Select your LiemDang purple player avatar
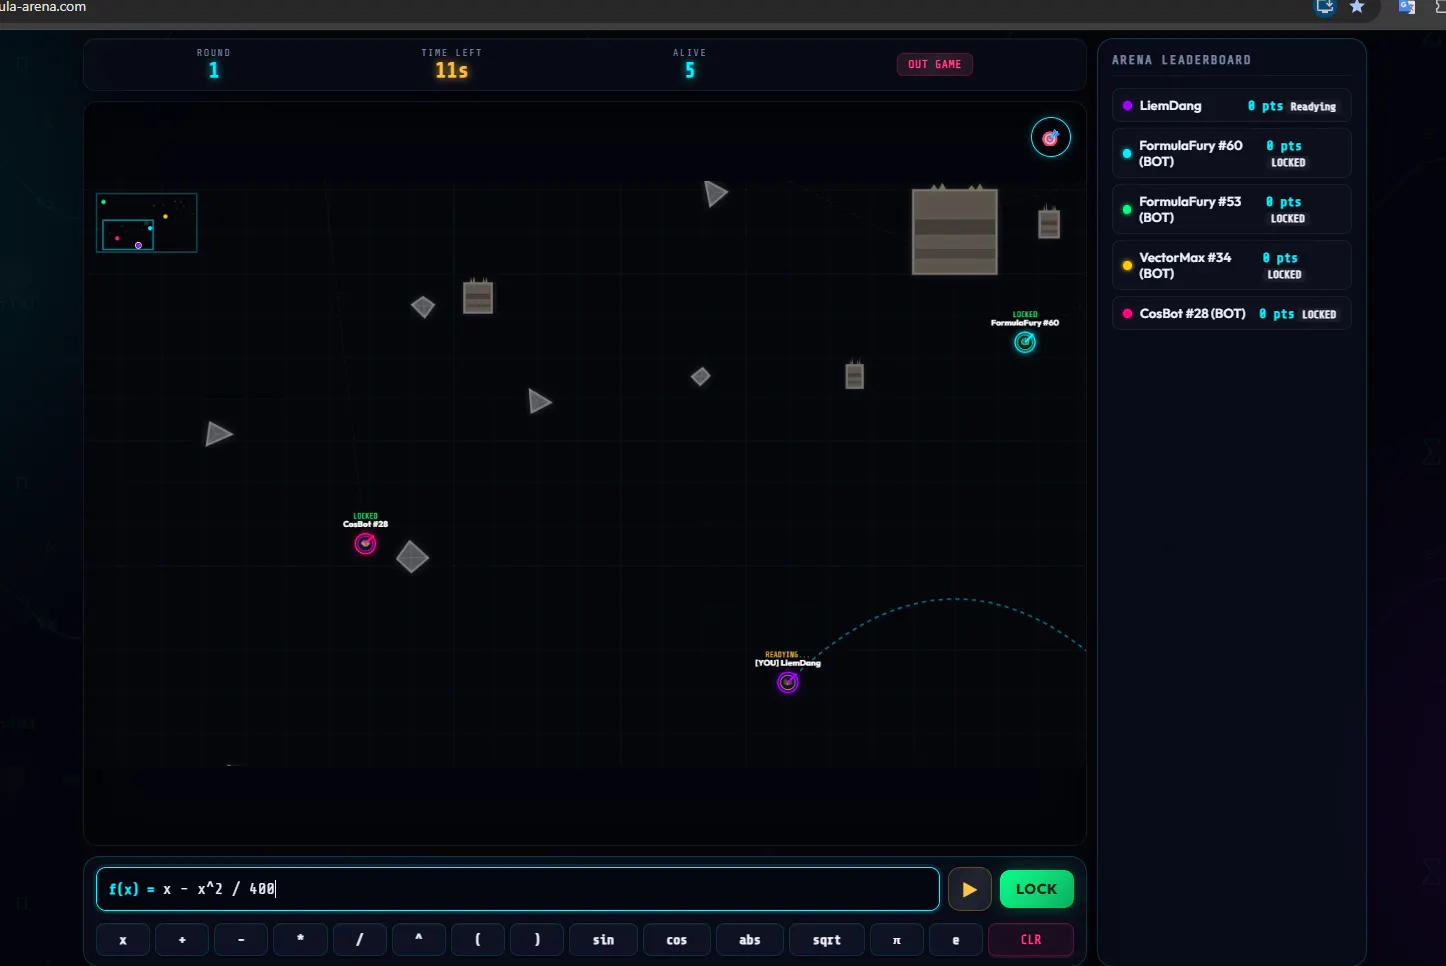The width and height of the screenshot is (1446, 966). (x=788, y=682)
